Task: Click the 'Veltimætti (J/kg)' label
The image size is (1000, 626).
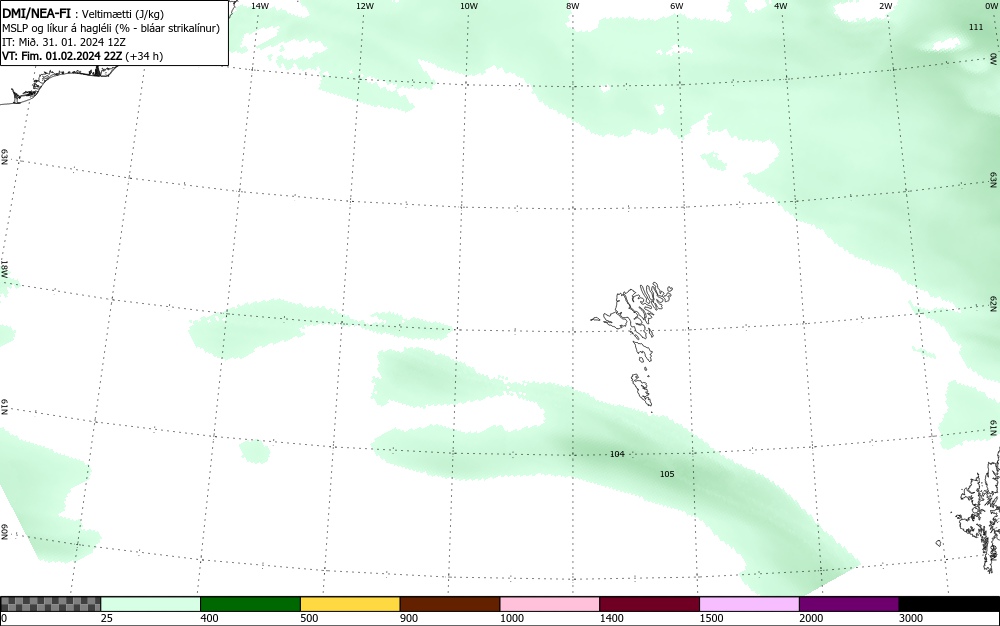Action: (x=122, y=14)
